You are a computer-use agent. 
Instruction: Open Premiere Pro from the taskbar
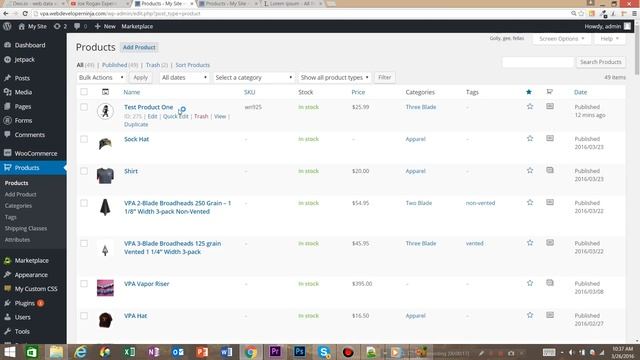click(x=275, y=352)
